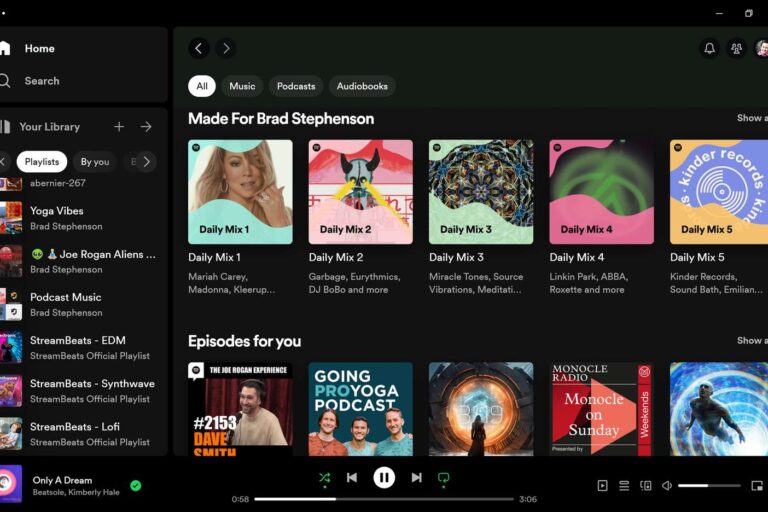The image size is (768, 512).
Task: Open the play queue
Action: 624,486
